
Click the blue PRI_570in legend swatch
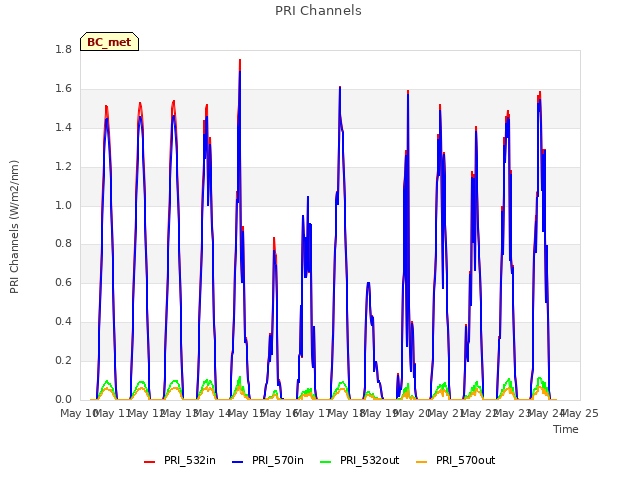pos(238,462)
